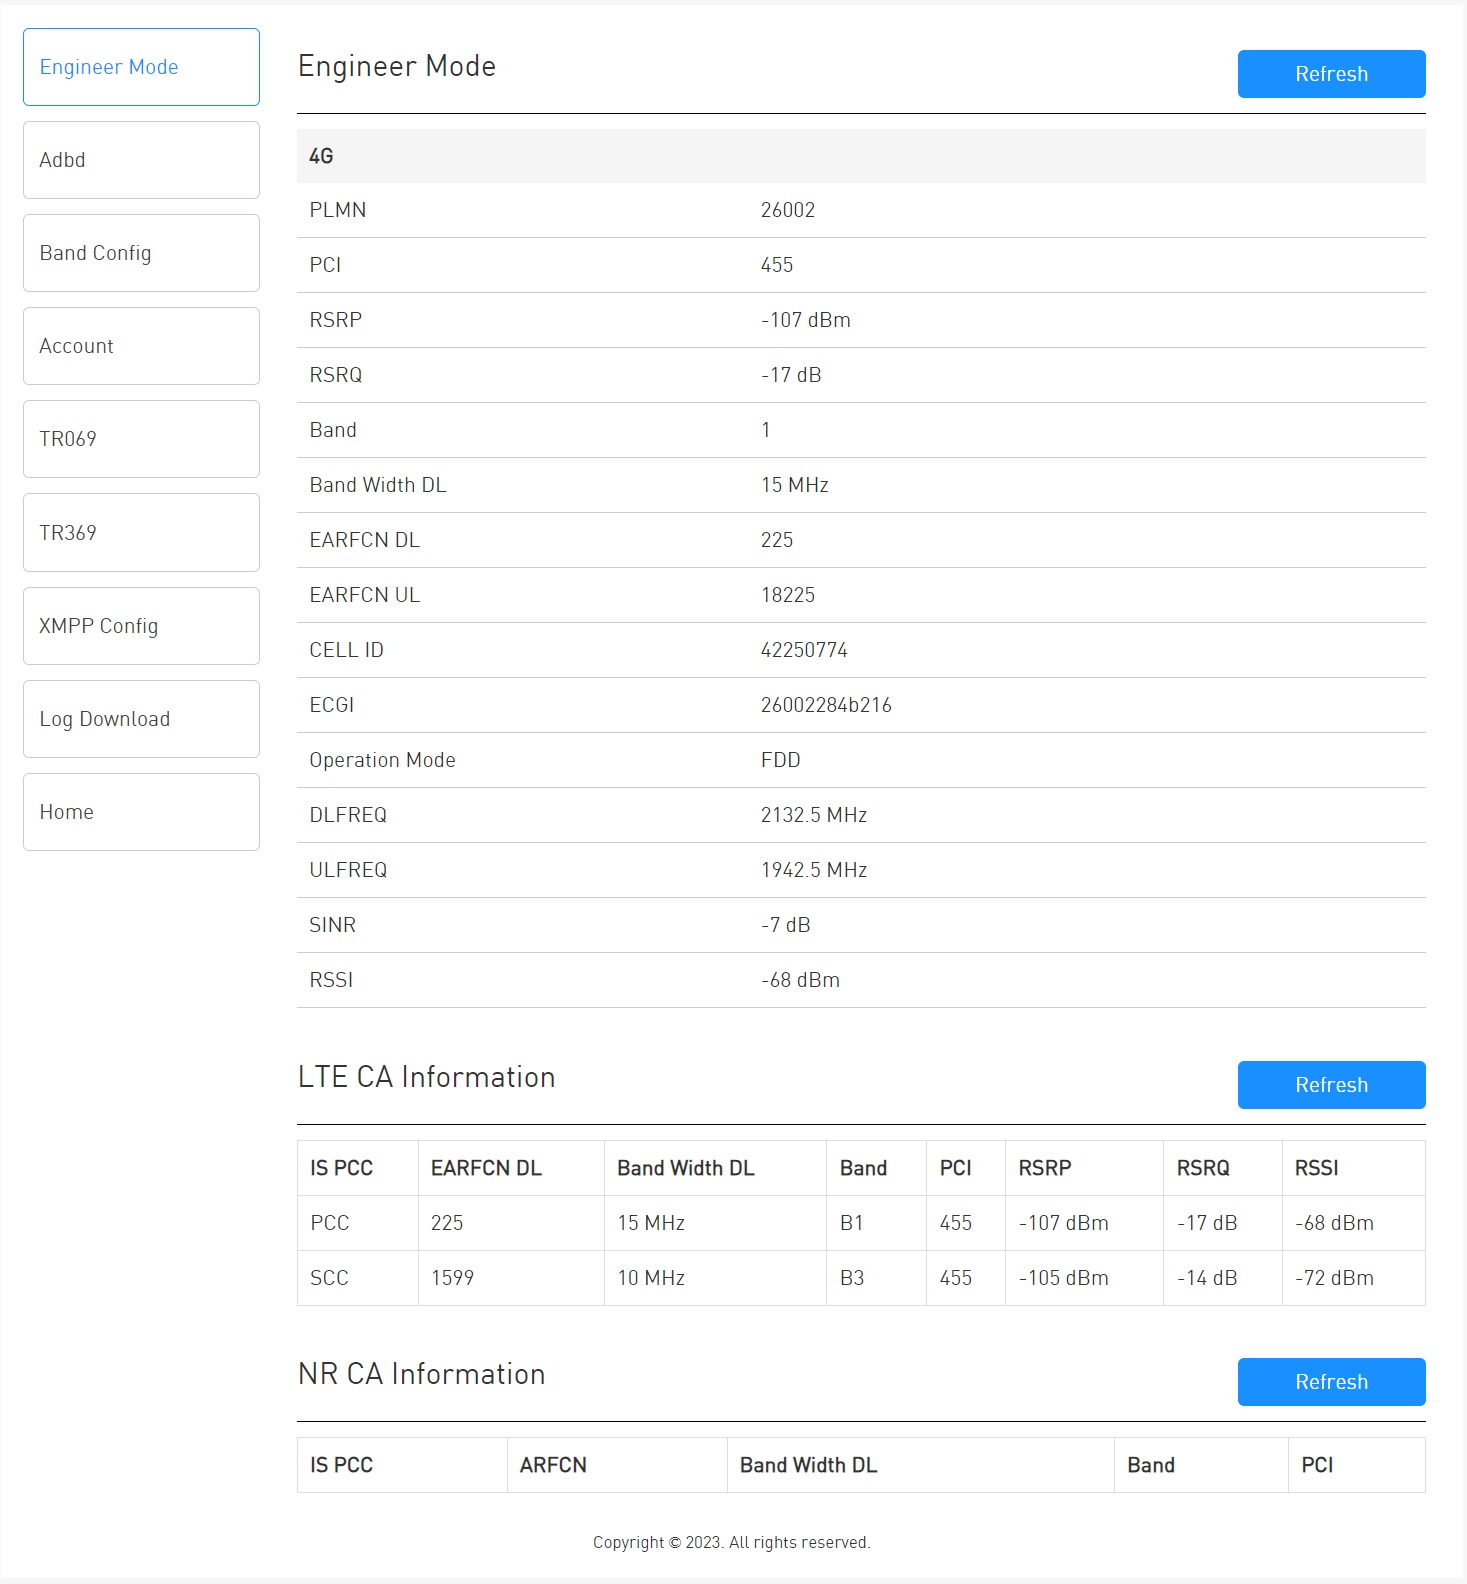Screen dimensions: 1467x1584
Task: Select the Account sidebar item
Action: [x=141, y=346]
